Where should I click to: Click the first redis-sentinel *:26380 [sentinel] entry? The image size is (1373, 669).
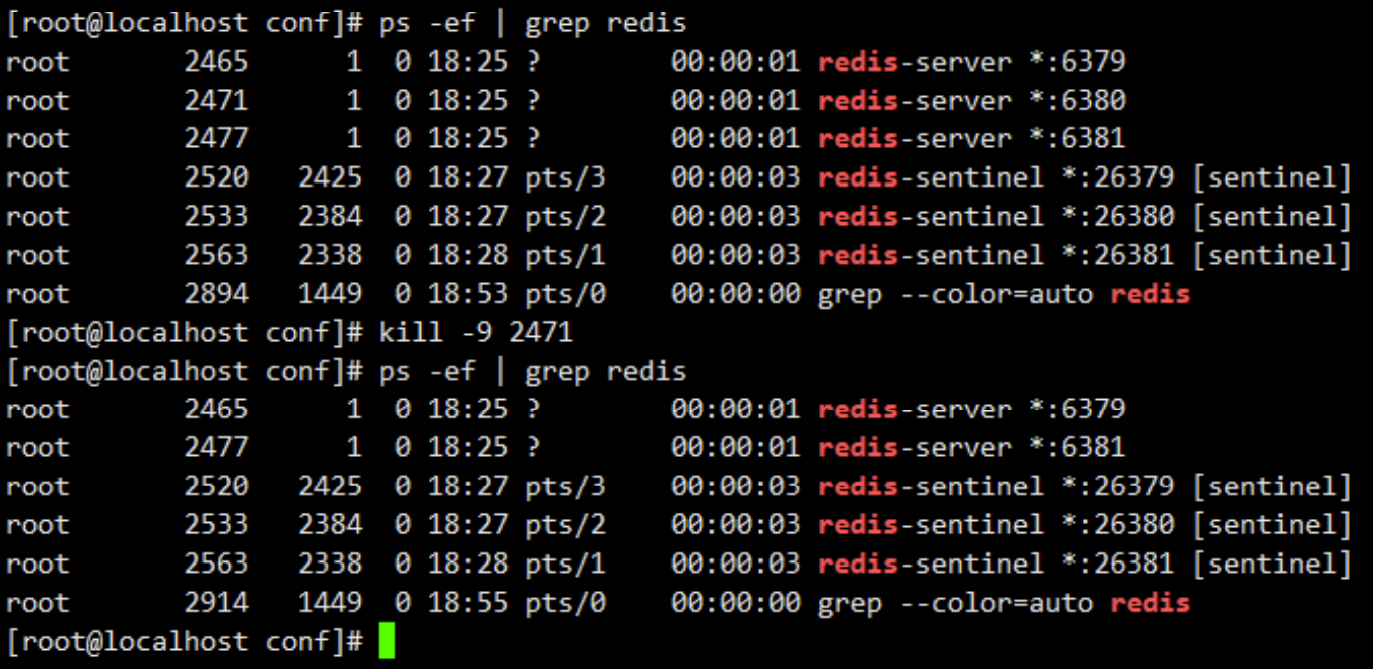[x=1085, y=216]
